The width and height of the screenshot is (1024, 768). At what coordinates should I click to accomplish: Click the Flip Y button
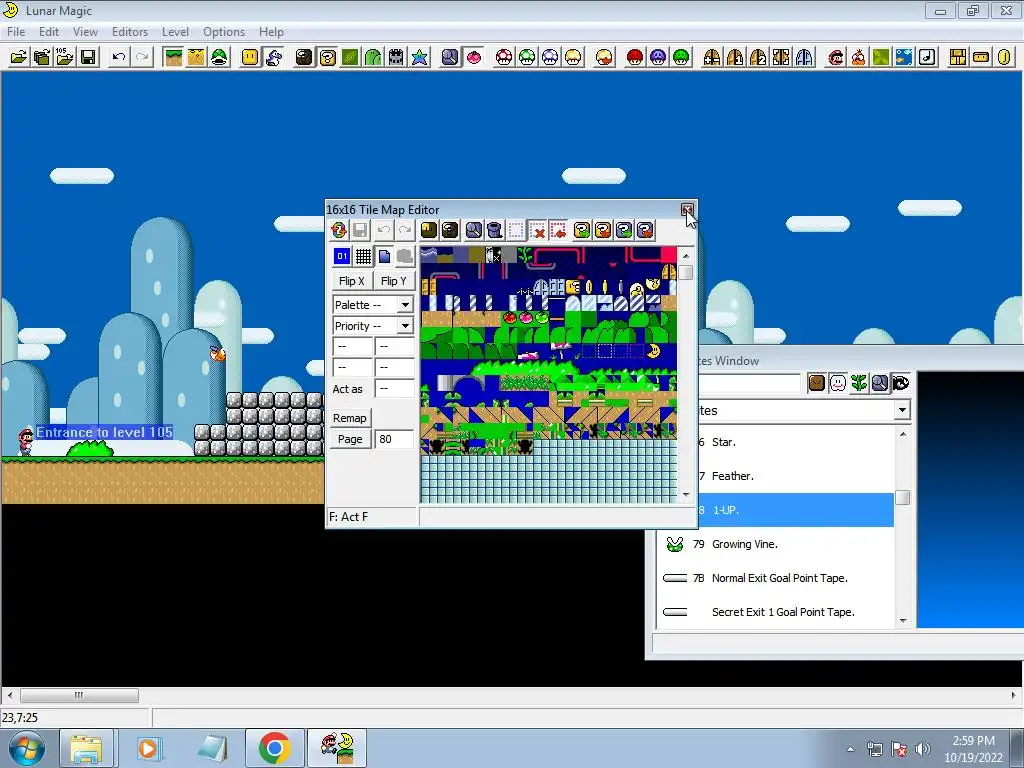[x=394, y=281]
